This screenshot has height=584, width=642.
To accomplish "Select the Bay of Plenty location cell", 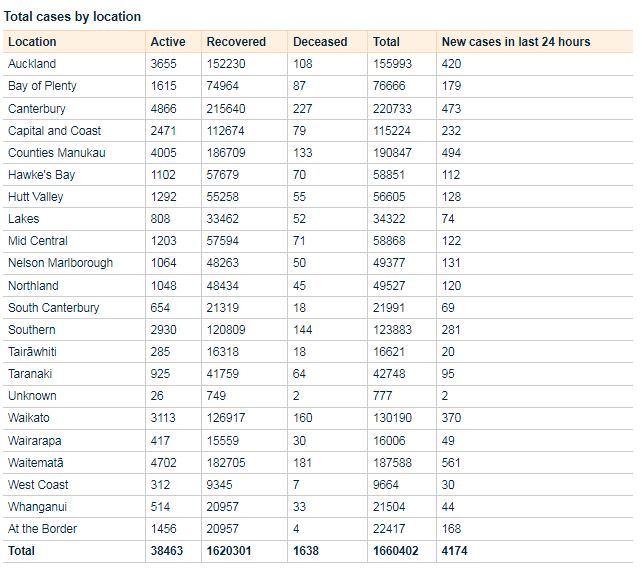I will [42, 86].
